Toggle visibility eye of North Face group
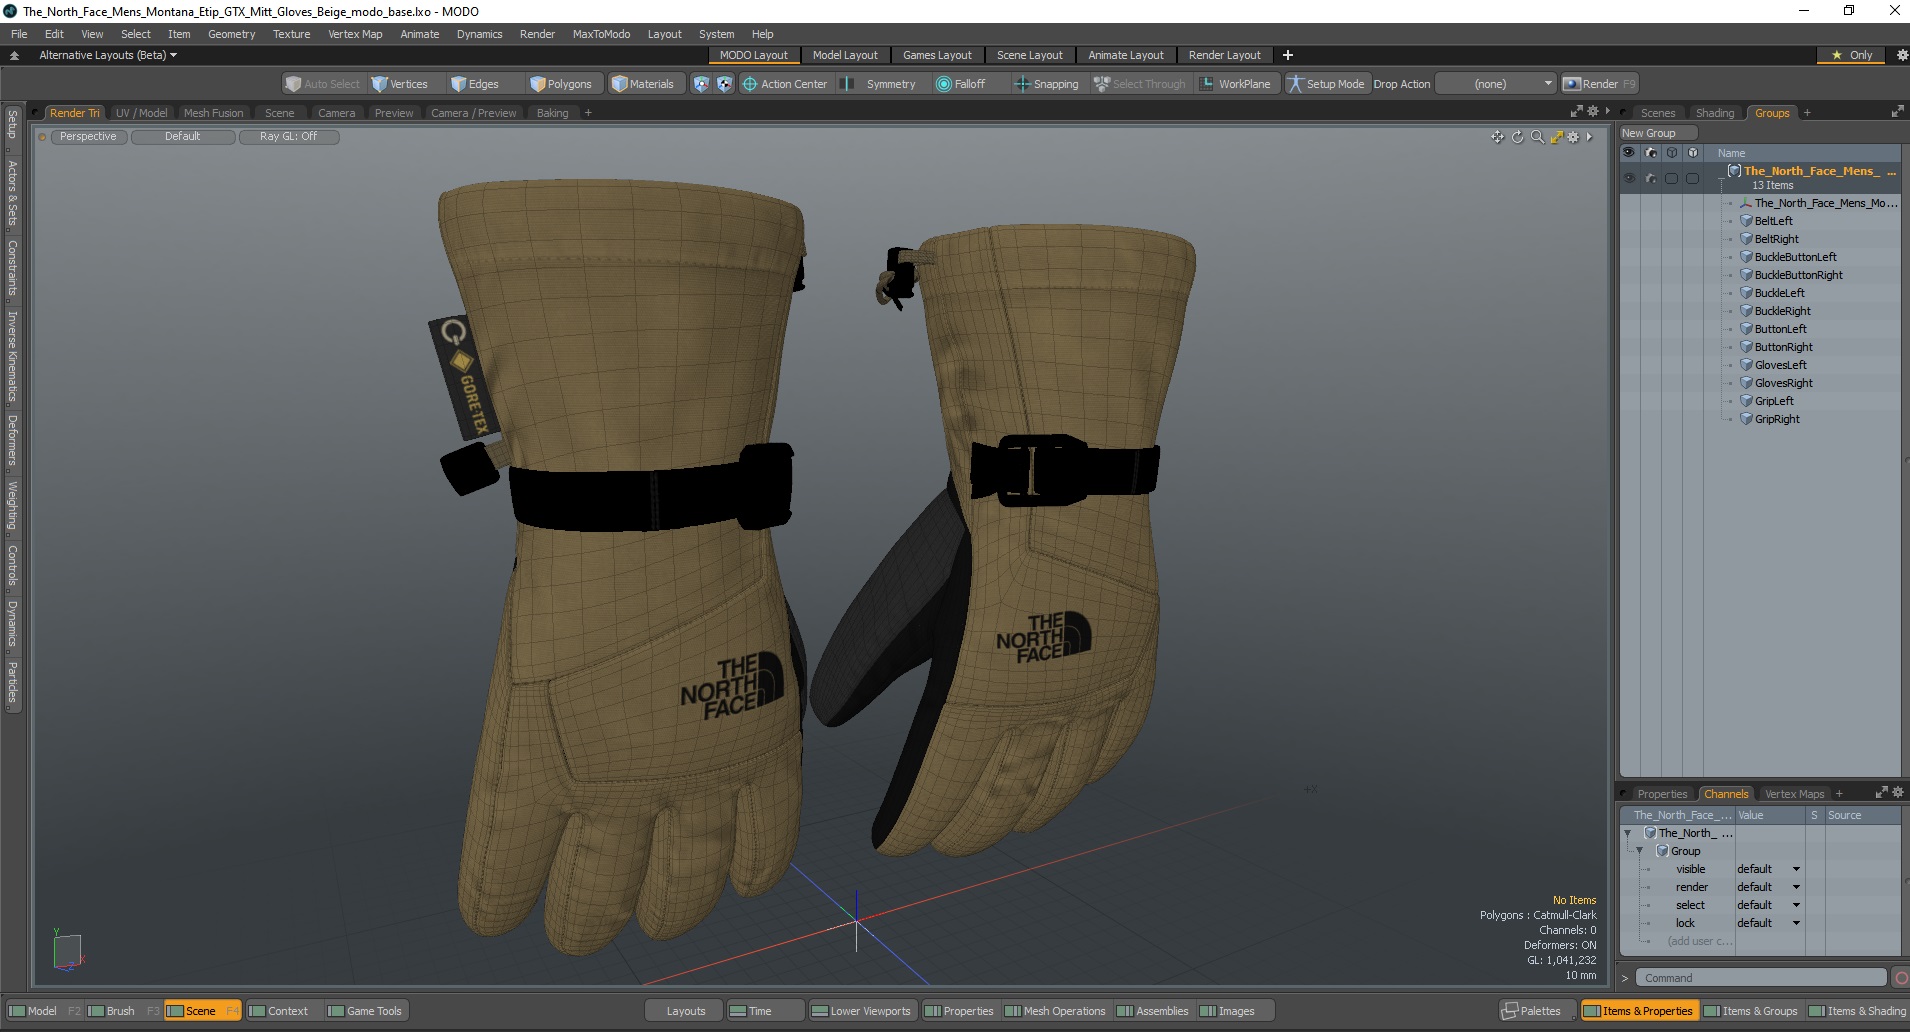1910x1032 pixels. coord(1629,178)
